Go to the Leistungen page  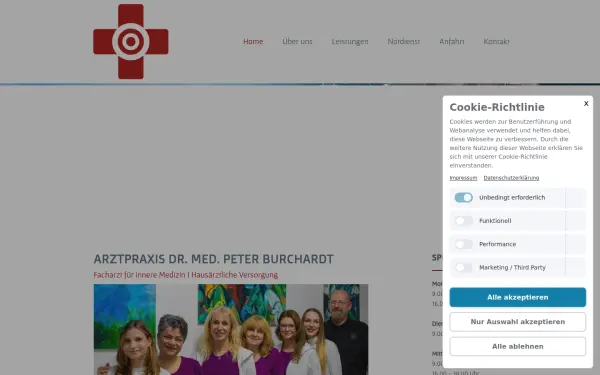(x=350, y=41)
